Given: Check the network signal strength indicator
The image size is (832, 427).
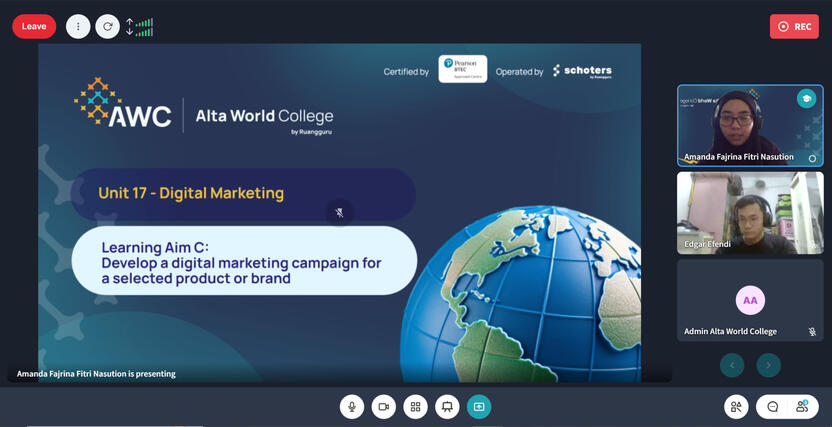Looking at the screenshot, I should (140, 27).
